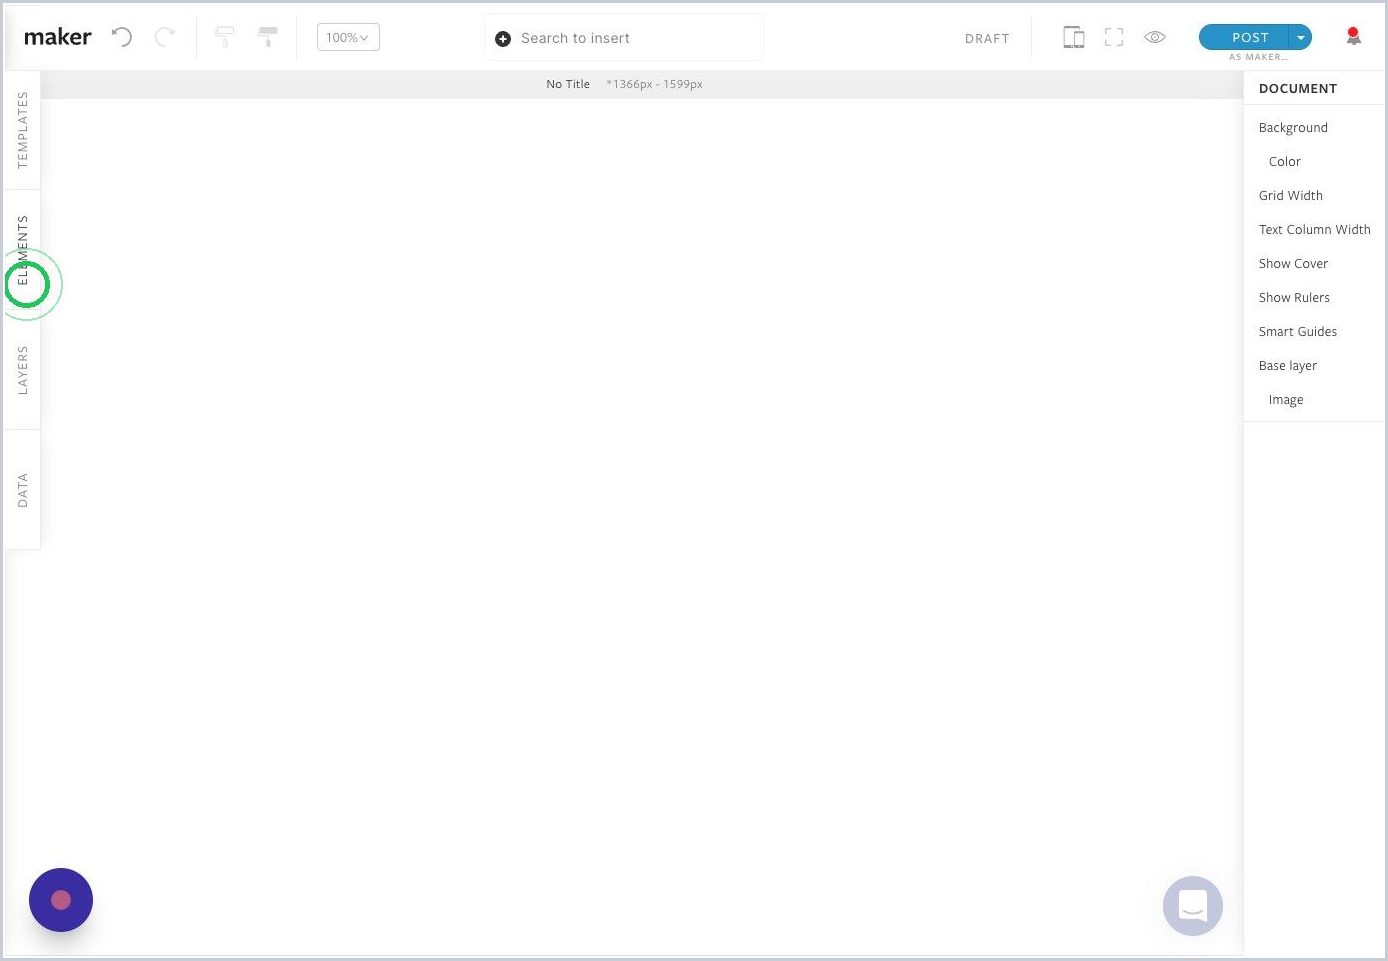Open the DATA side tab

pyautogui.click(x=22, y=490)
